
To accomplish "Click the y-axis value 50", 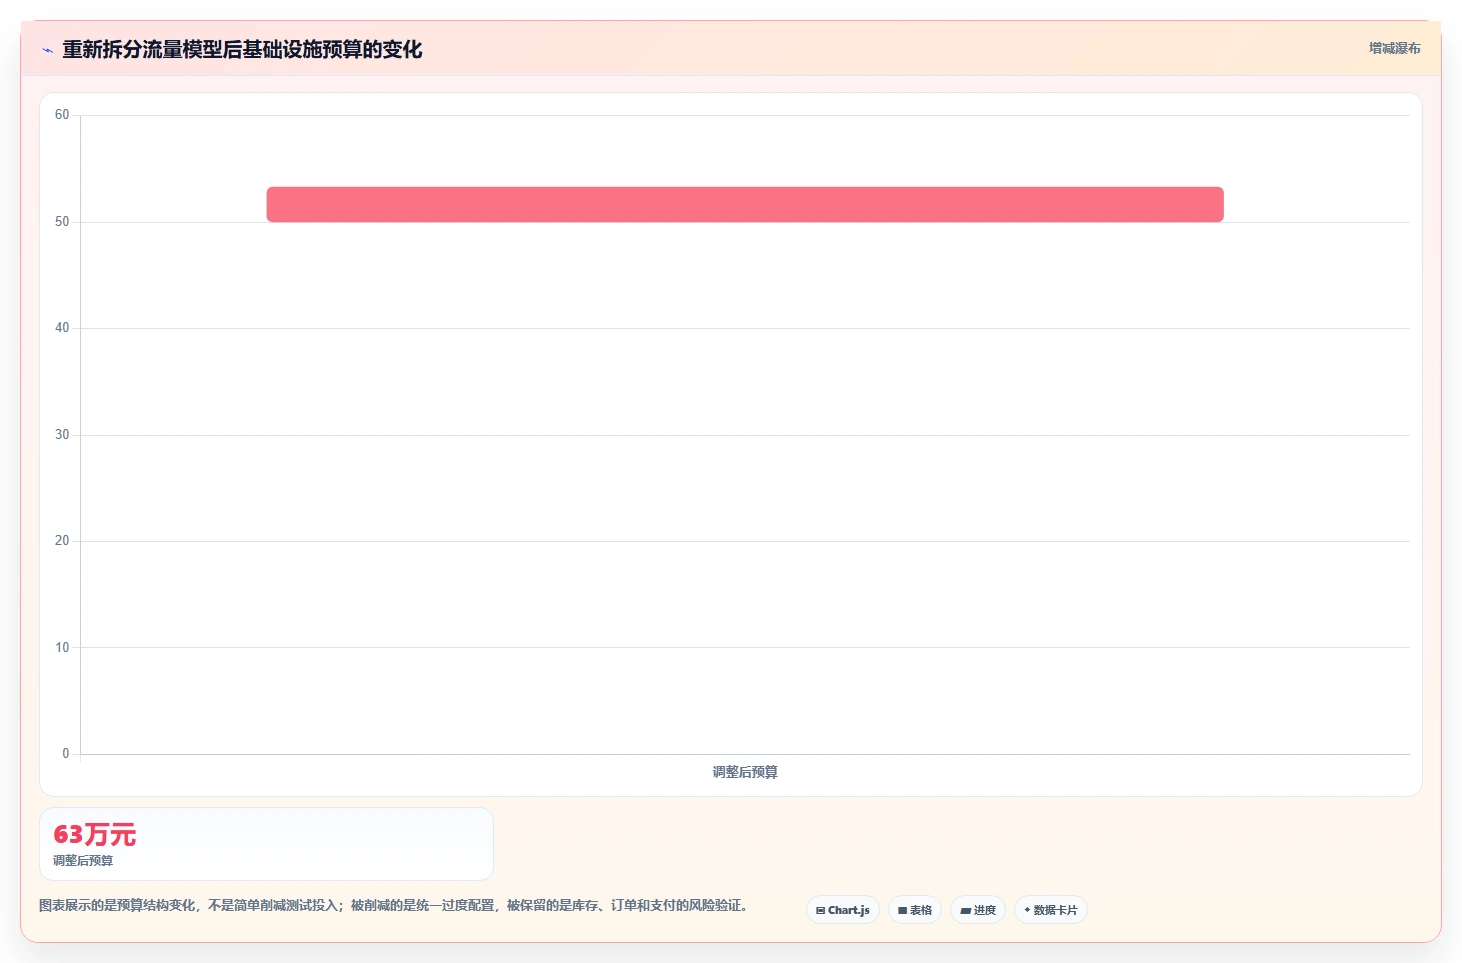I will (x=62, y=222).
